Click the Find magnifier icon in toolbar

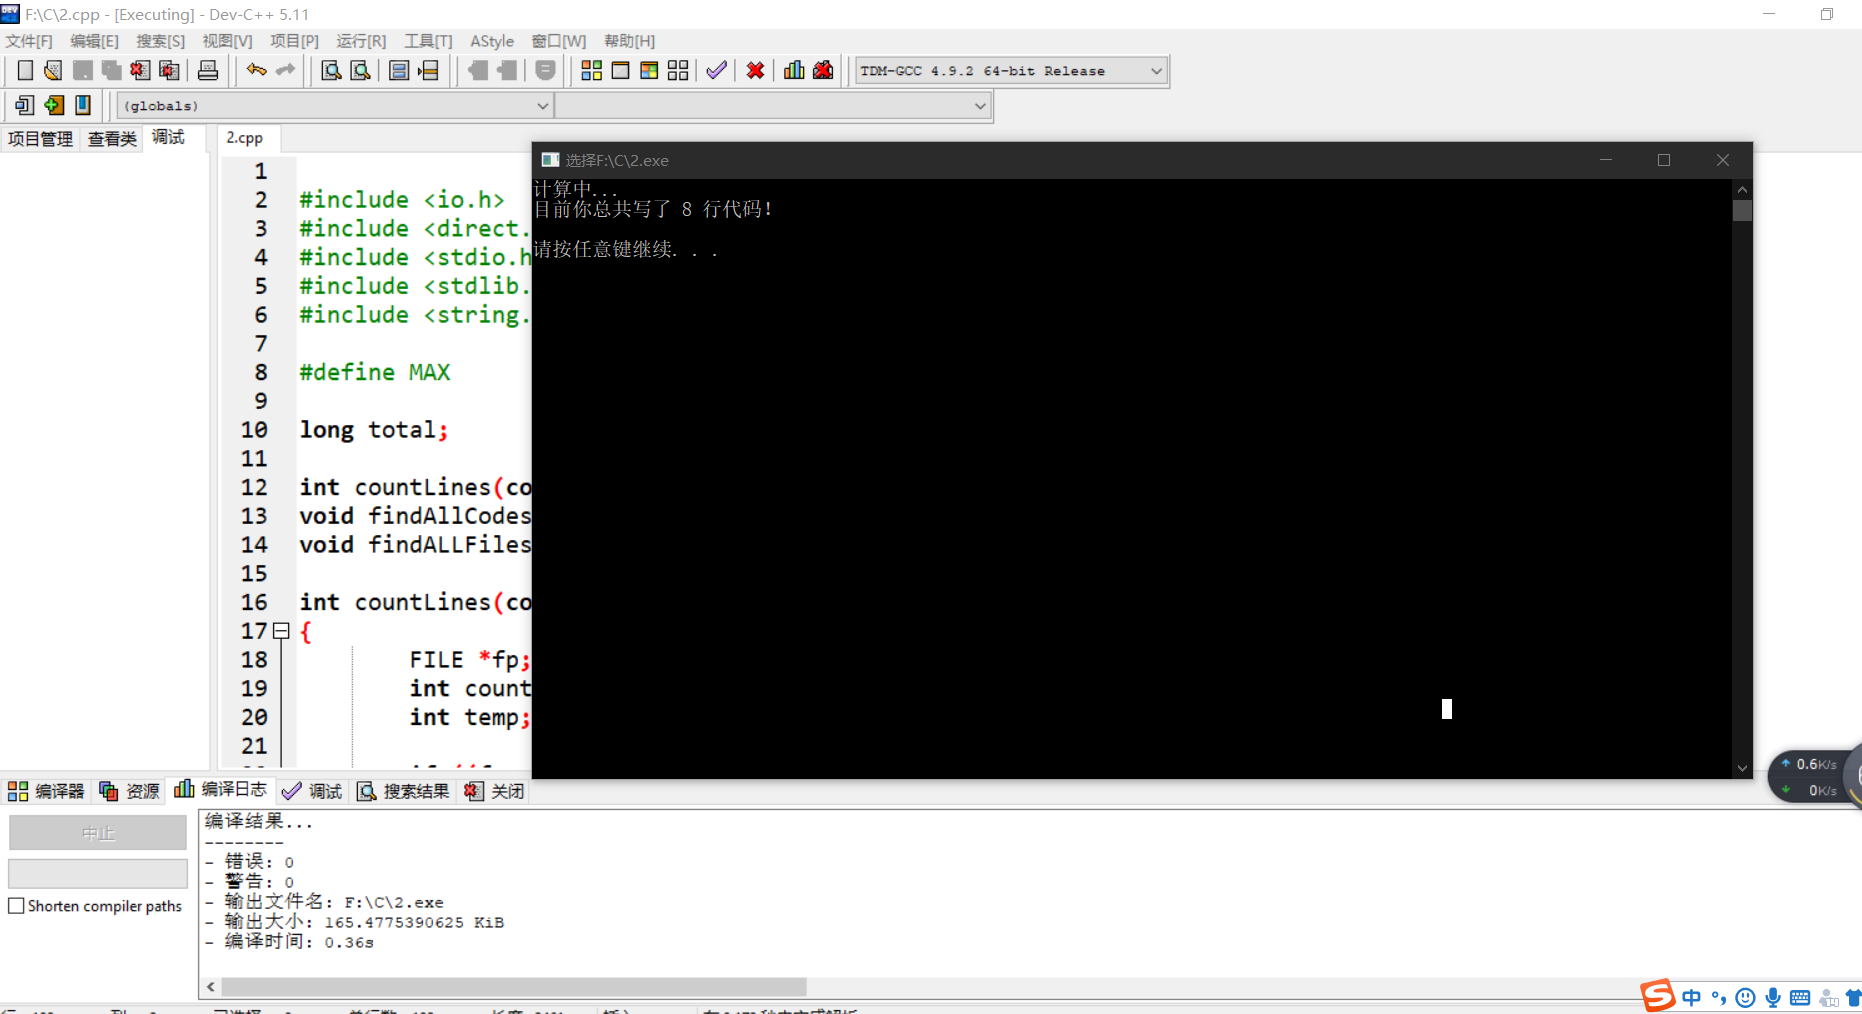click(331, 70)
